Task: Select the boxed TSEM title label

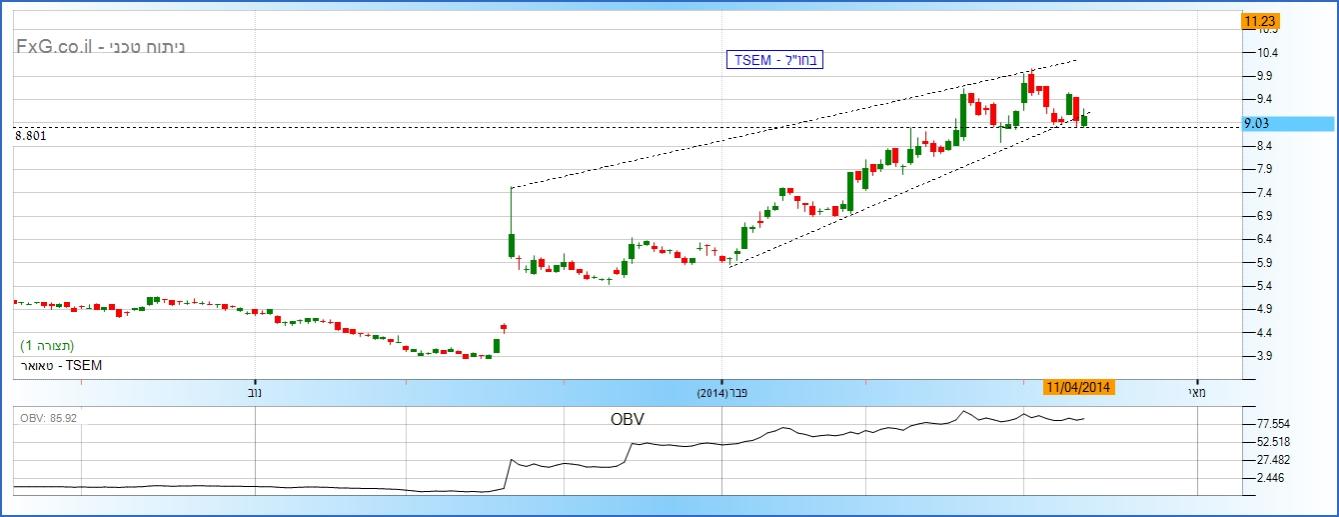Action: pos(775,60)
